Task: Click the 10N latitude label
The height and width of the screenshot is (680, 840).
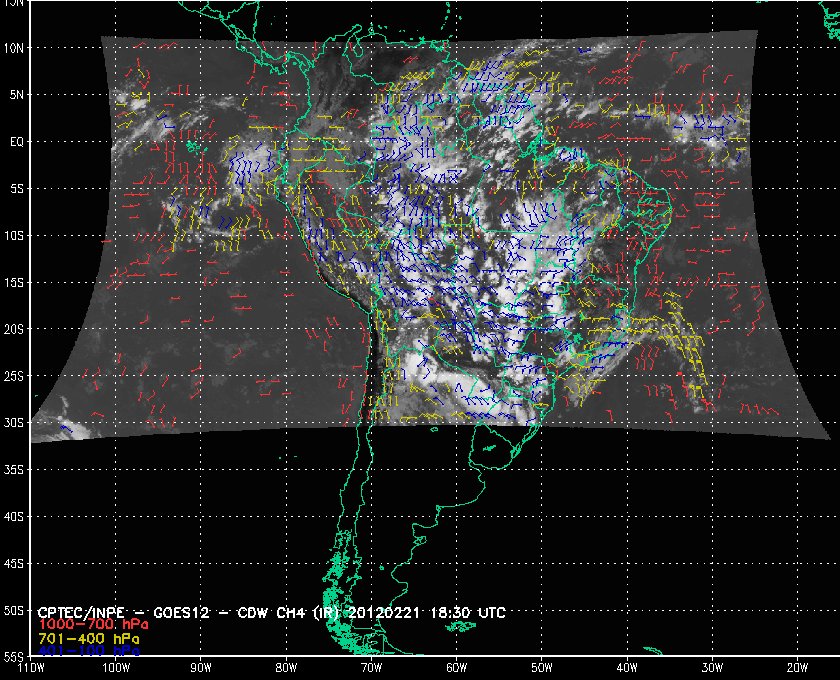Action: (x=14, y=48)
